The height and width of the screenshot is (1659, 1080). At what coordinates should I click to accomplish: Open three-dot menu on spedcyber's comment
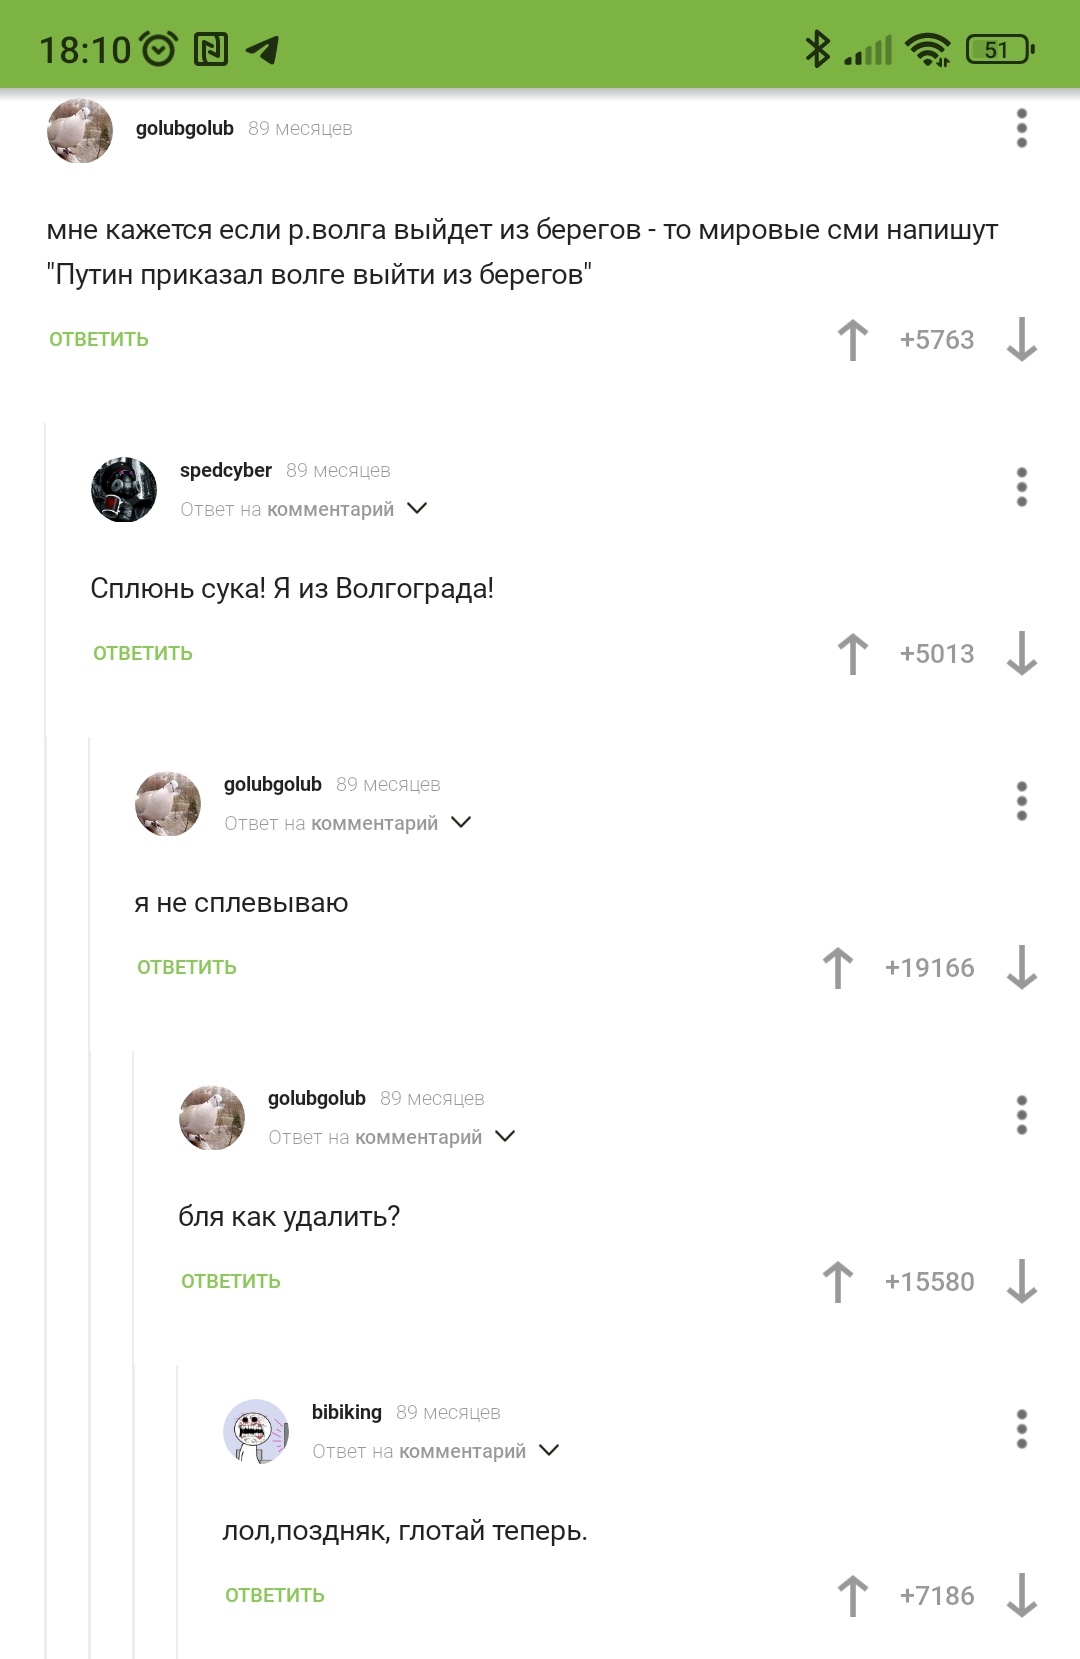(x=1021, y=487)
